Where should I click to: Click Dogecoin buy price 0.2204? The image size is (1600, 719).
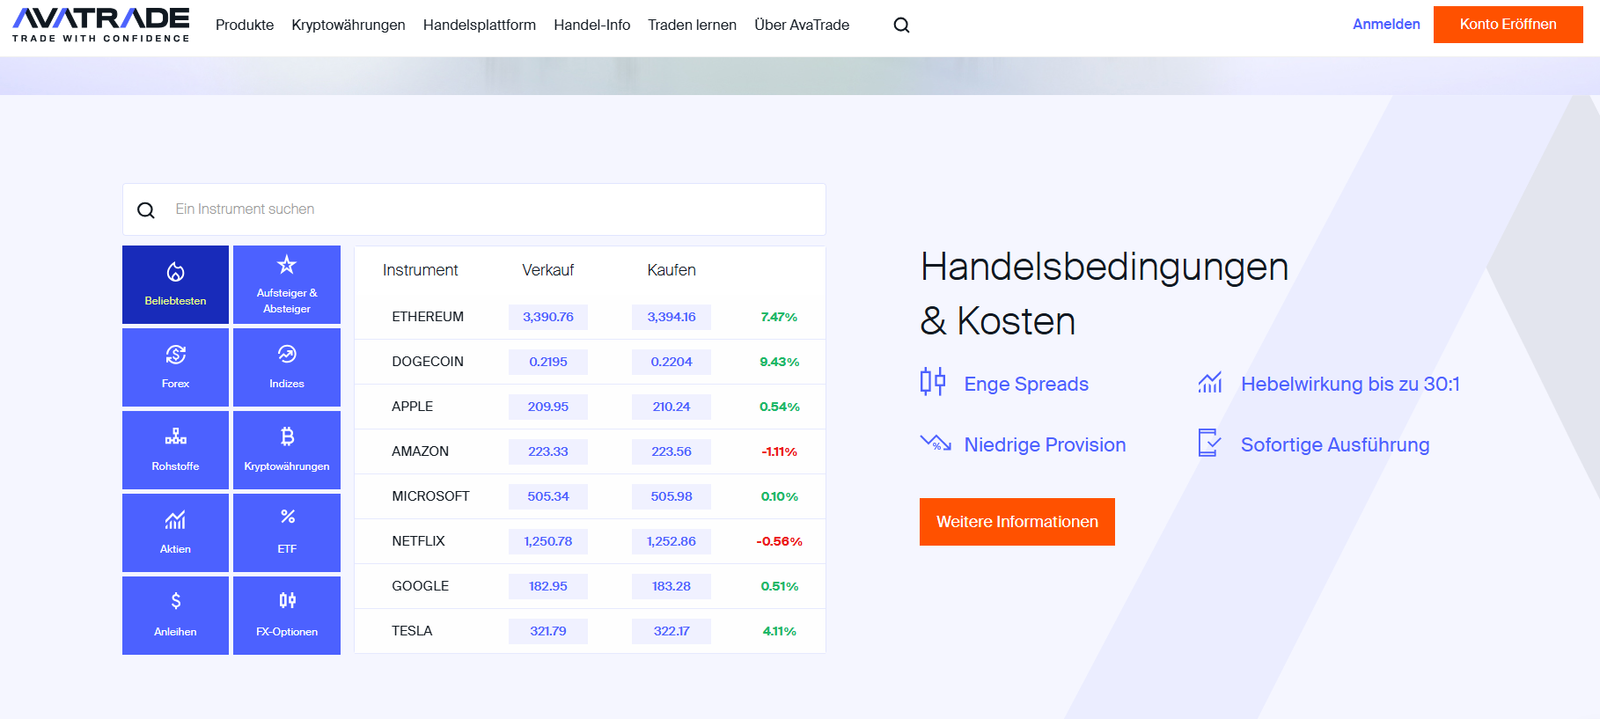click(671, 362)
